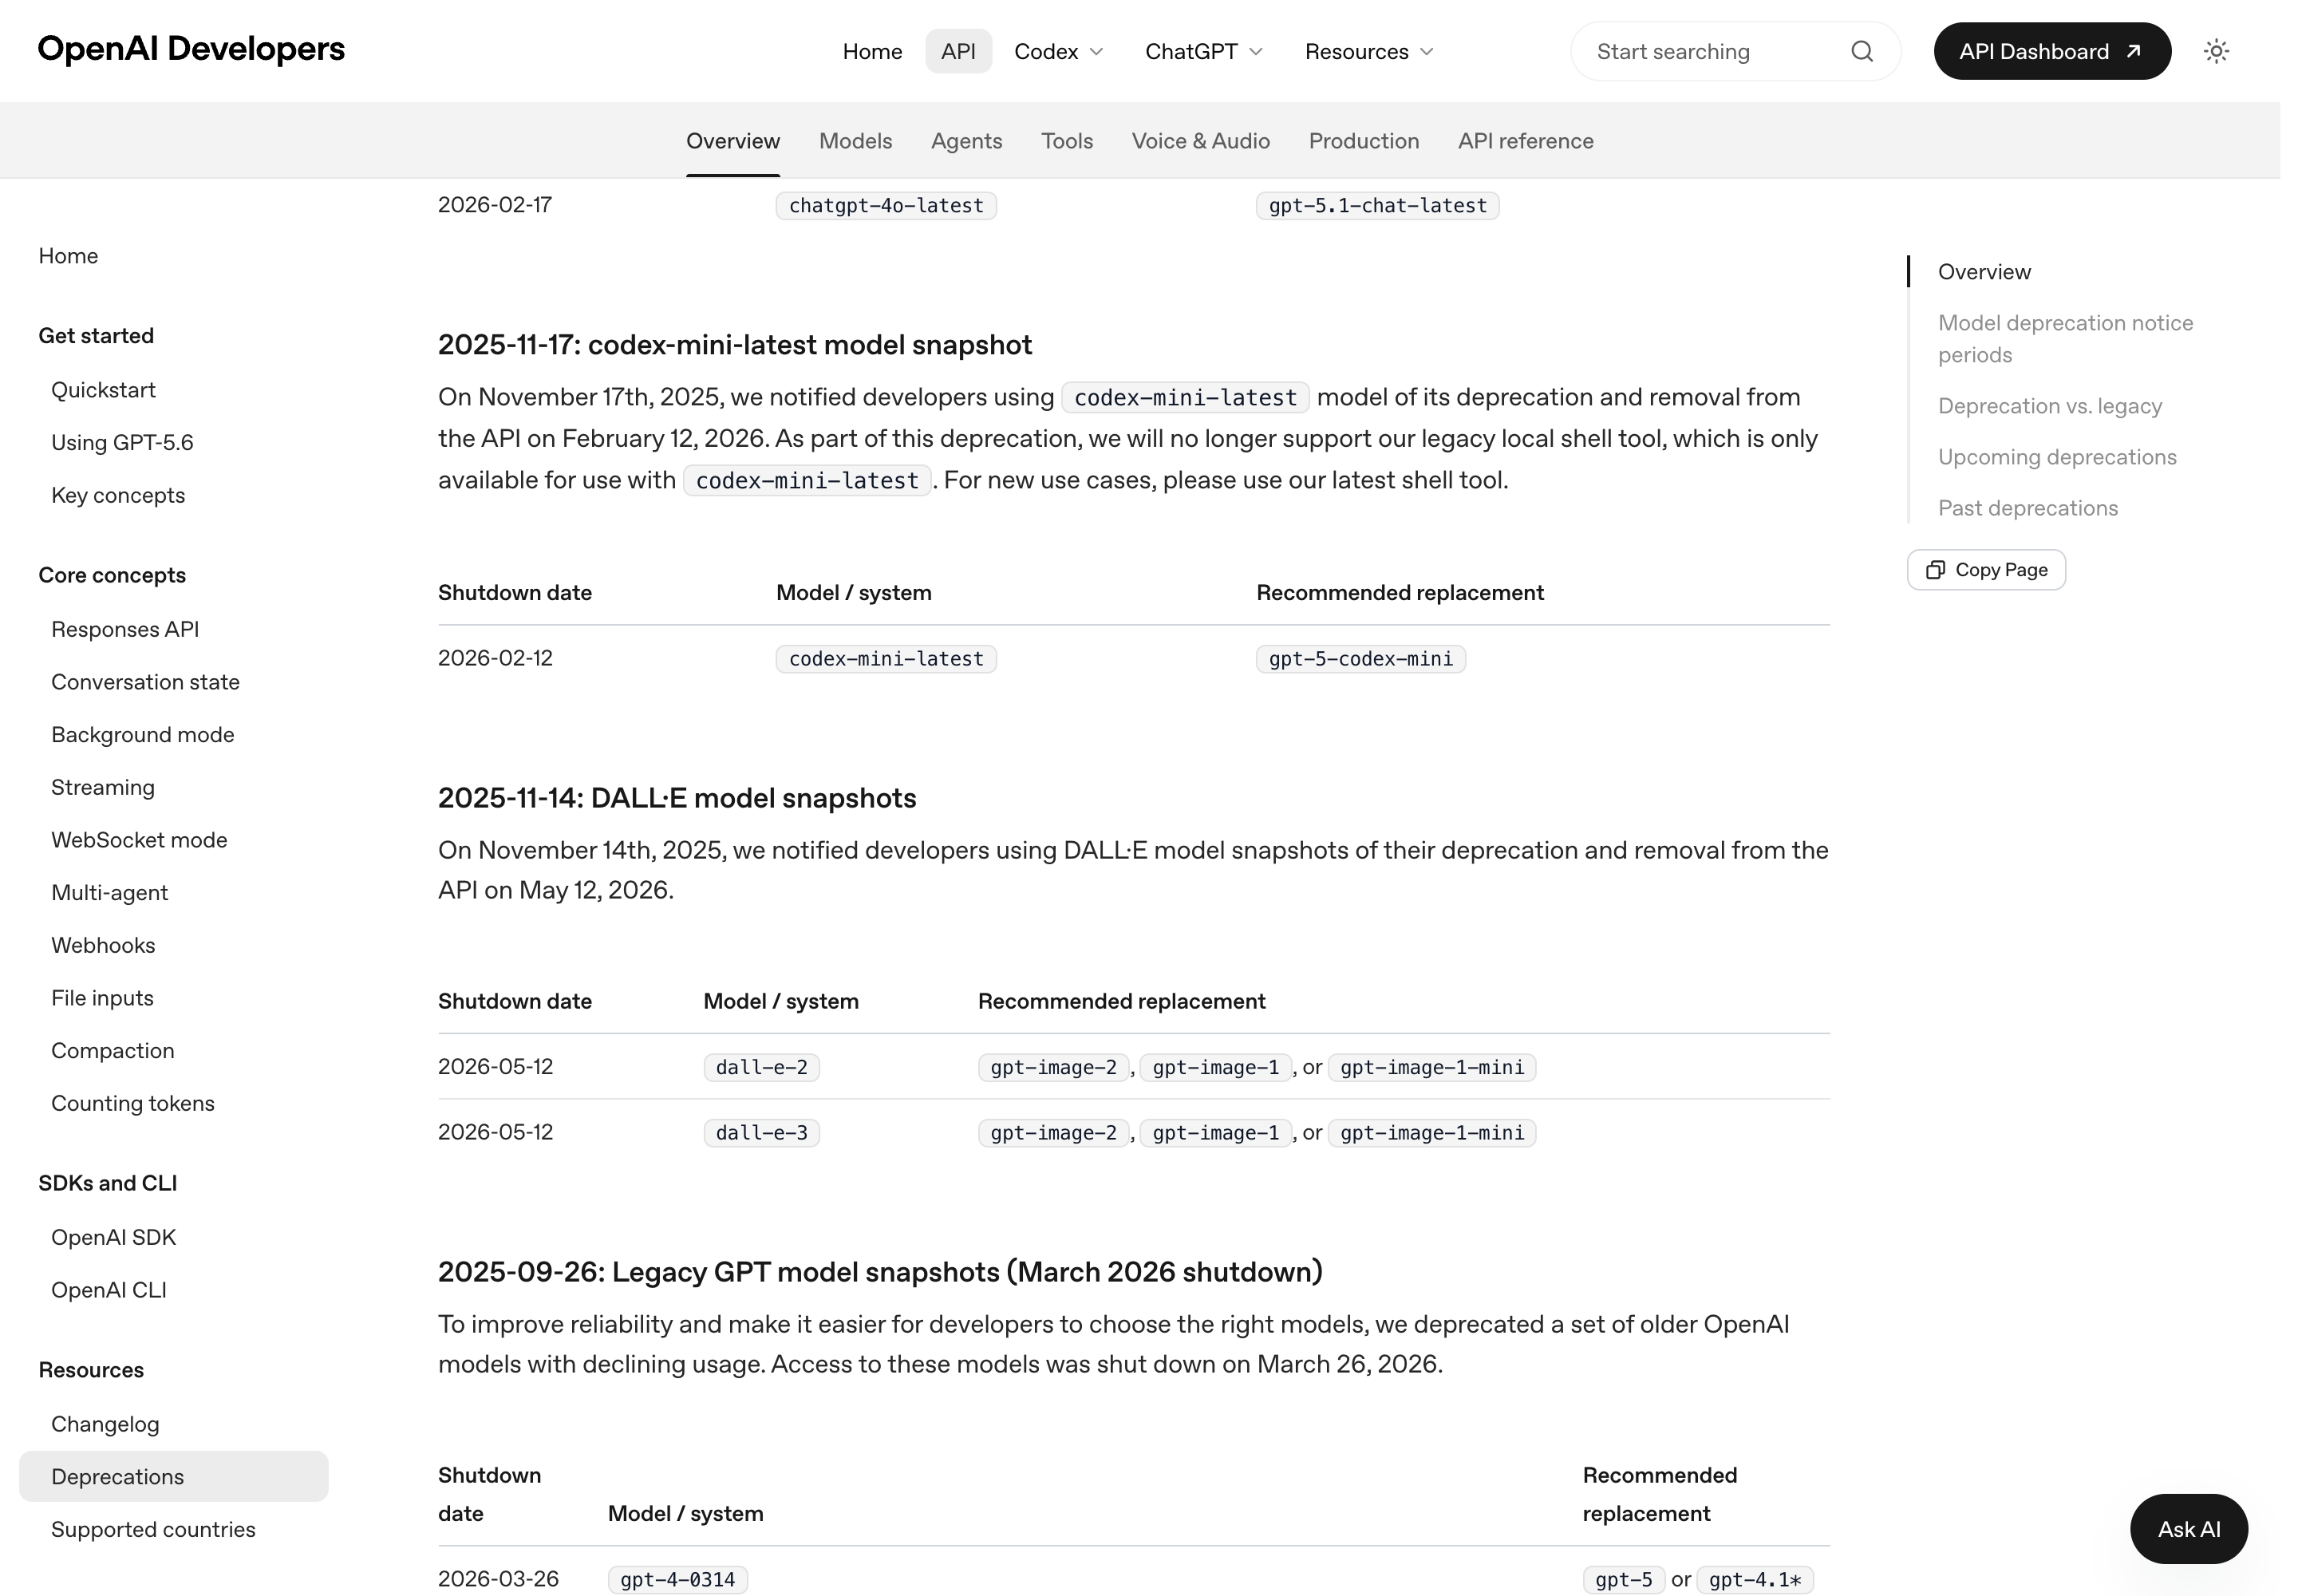Click the gpt-4.1* replacement tag
This screenshot has width=2298, height=1596.
[1754, 1580]
